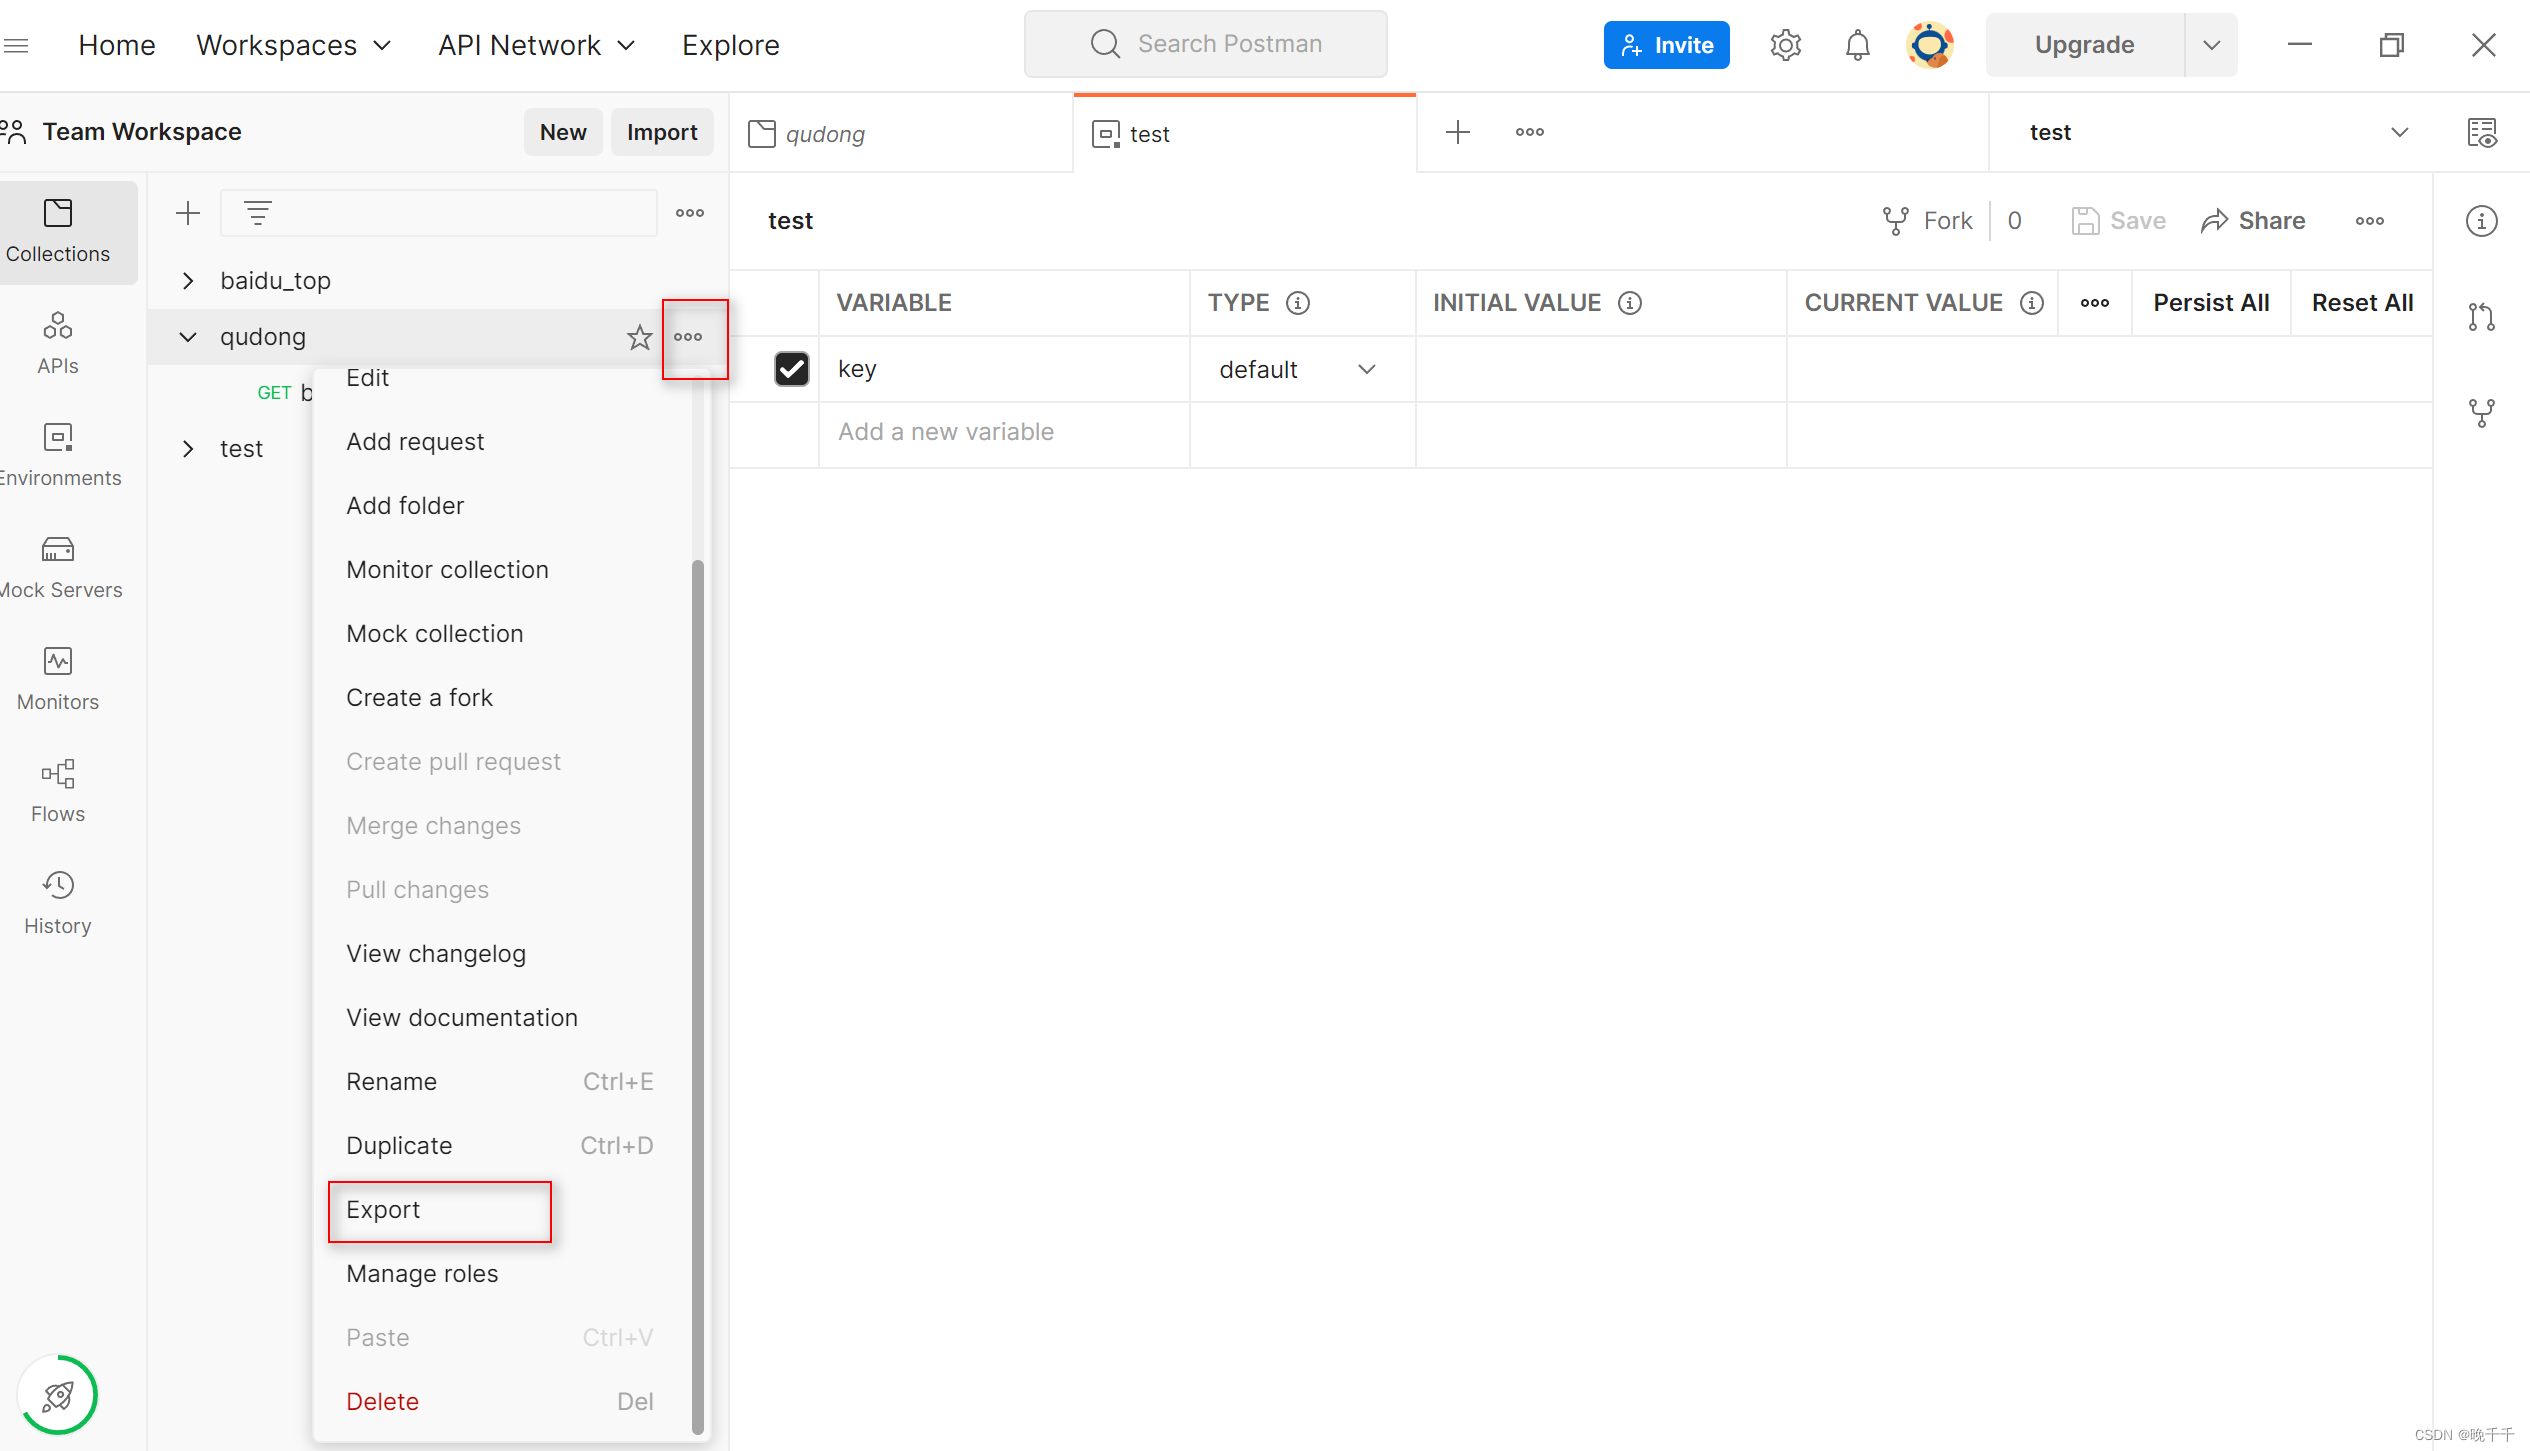Screen dimensions: 2530x1451
Task: Open Monitors in the sidebar
Action: coord(58,680)
